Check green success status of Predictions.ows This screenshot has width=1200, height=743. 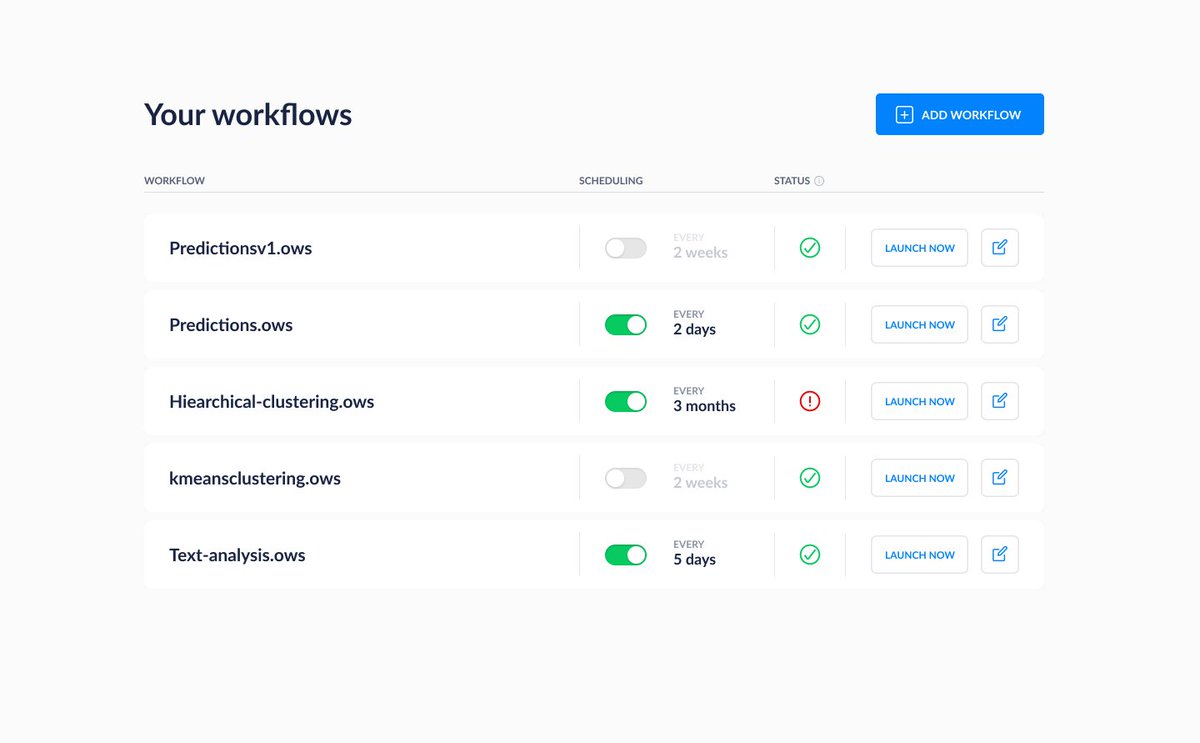[x=810, y=325]
